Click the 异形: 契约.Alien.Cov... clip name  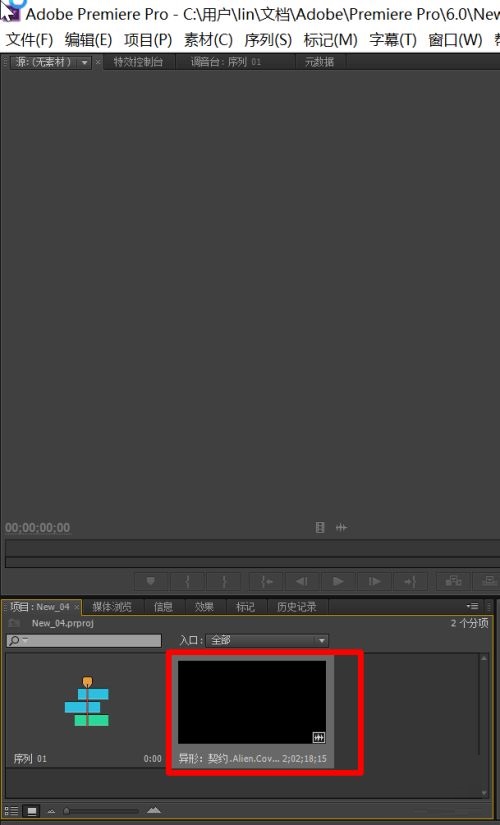(229, 759)
